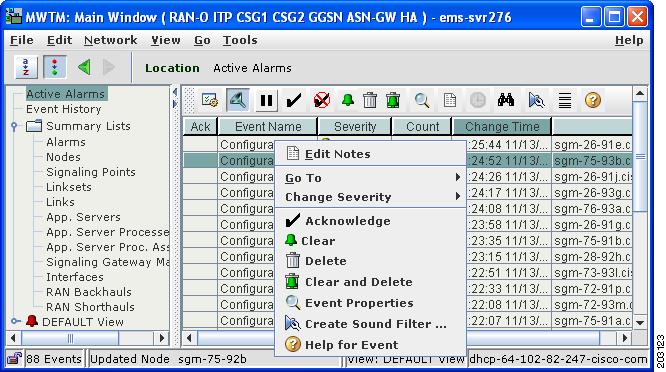Open the File menu
The image size is (666, 372).
click(22, 40)
